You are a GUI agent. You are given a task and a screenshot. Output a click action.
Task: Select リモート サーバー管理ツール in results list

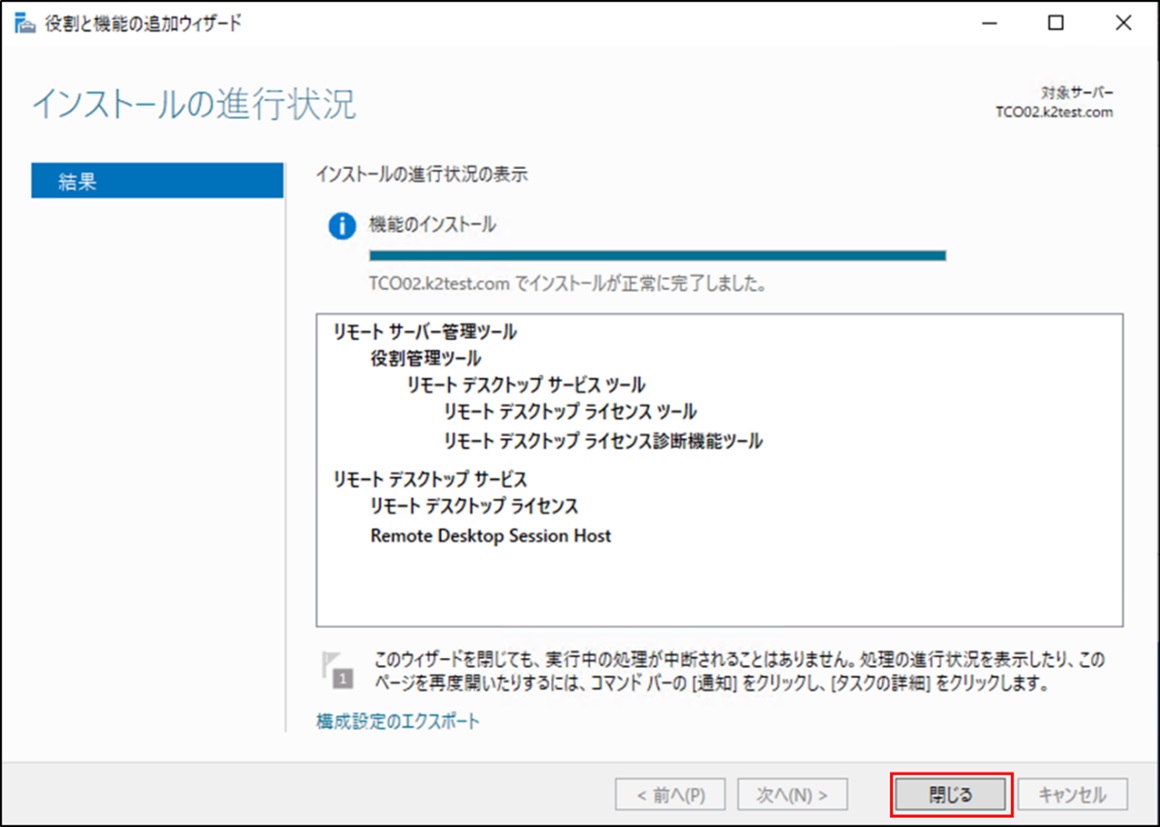[x=425, y=332]
